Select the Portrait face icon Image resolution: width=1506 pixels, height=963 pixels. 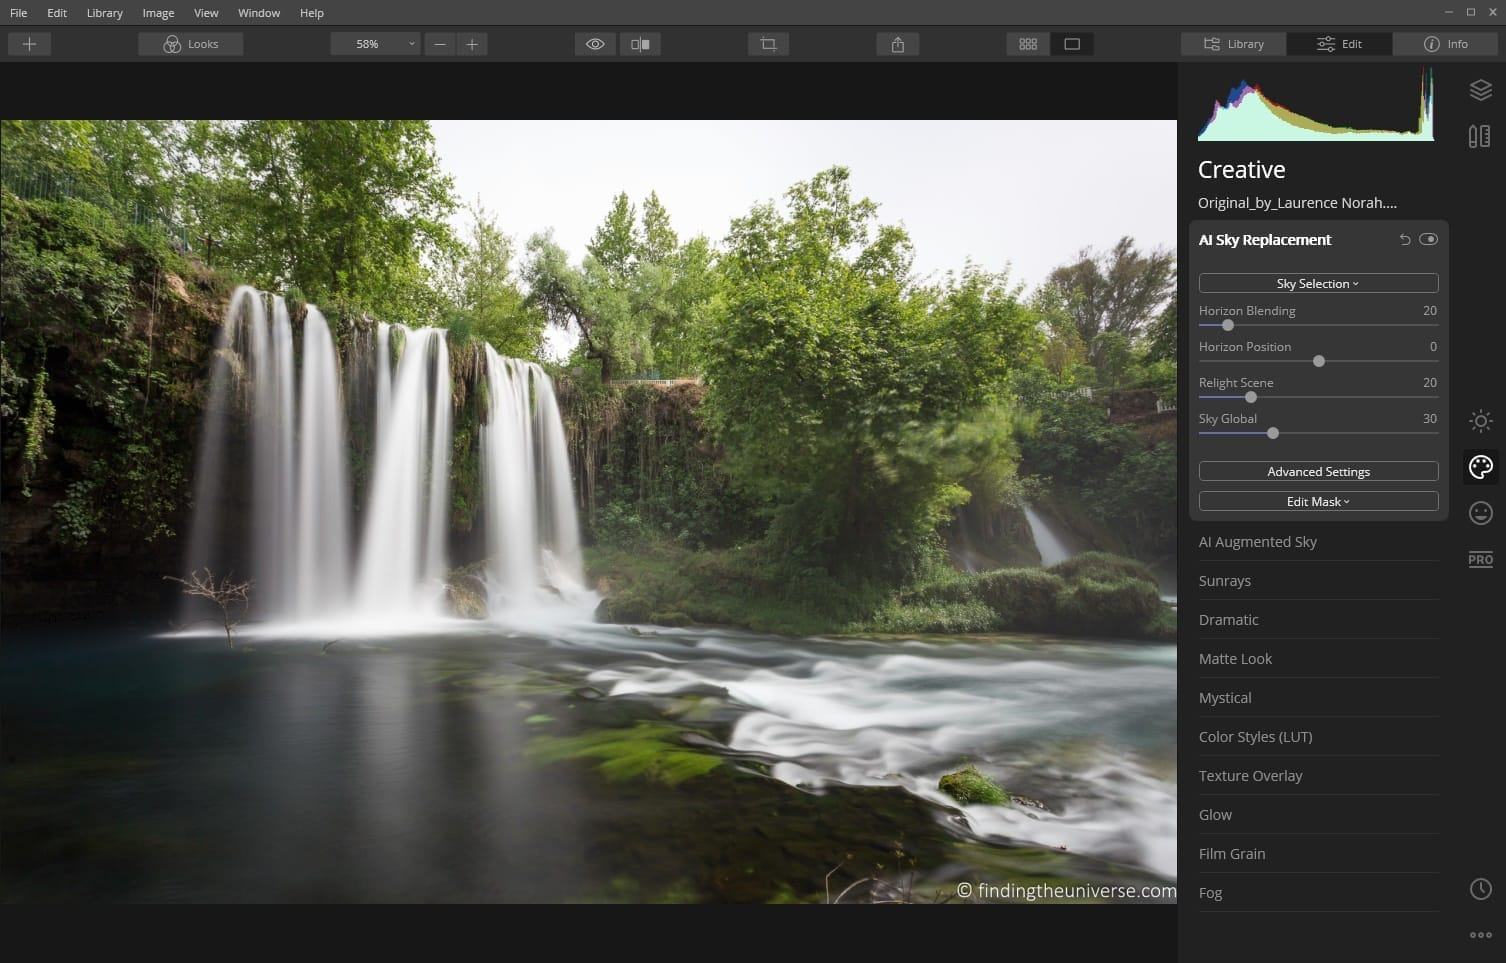tap(1480, 513)
